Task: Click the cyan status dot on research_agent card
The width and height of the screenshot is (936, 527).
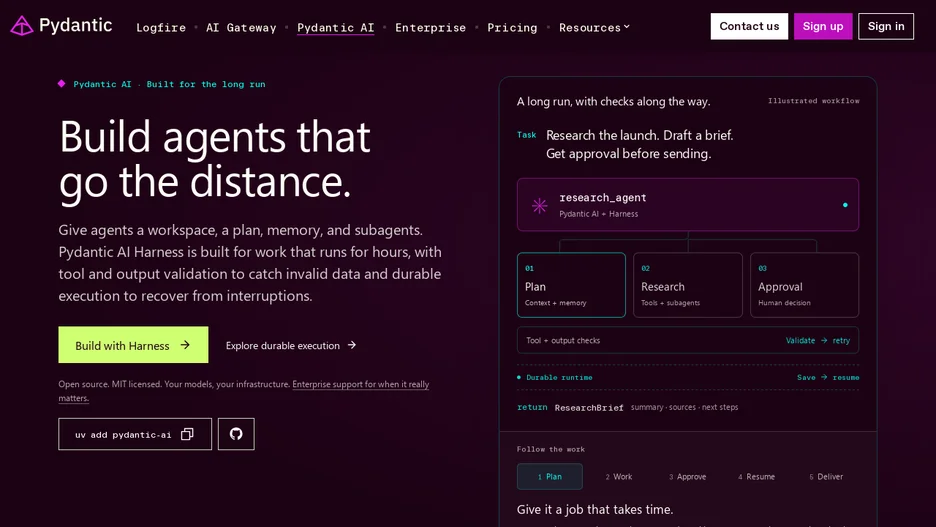Action: 845,205
